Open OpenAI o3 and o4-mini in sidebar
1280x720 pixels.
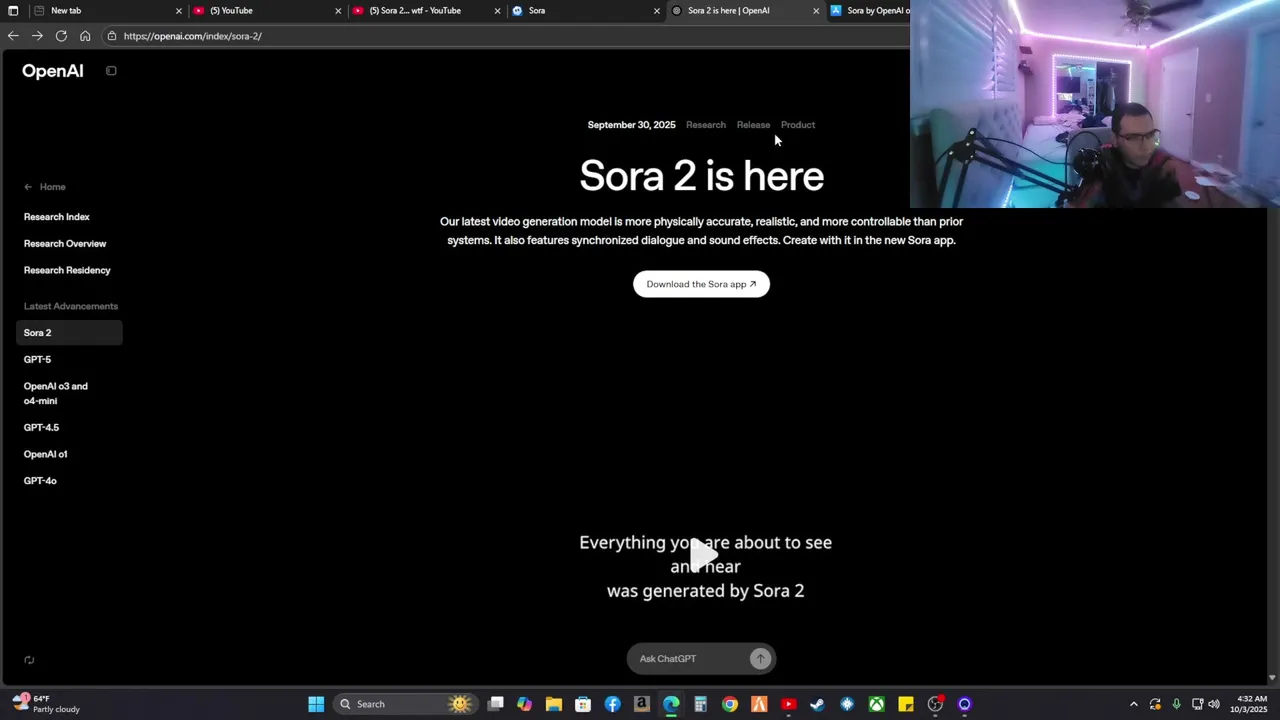(x=56, y=393)
